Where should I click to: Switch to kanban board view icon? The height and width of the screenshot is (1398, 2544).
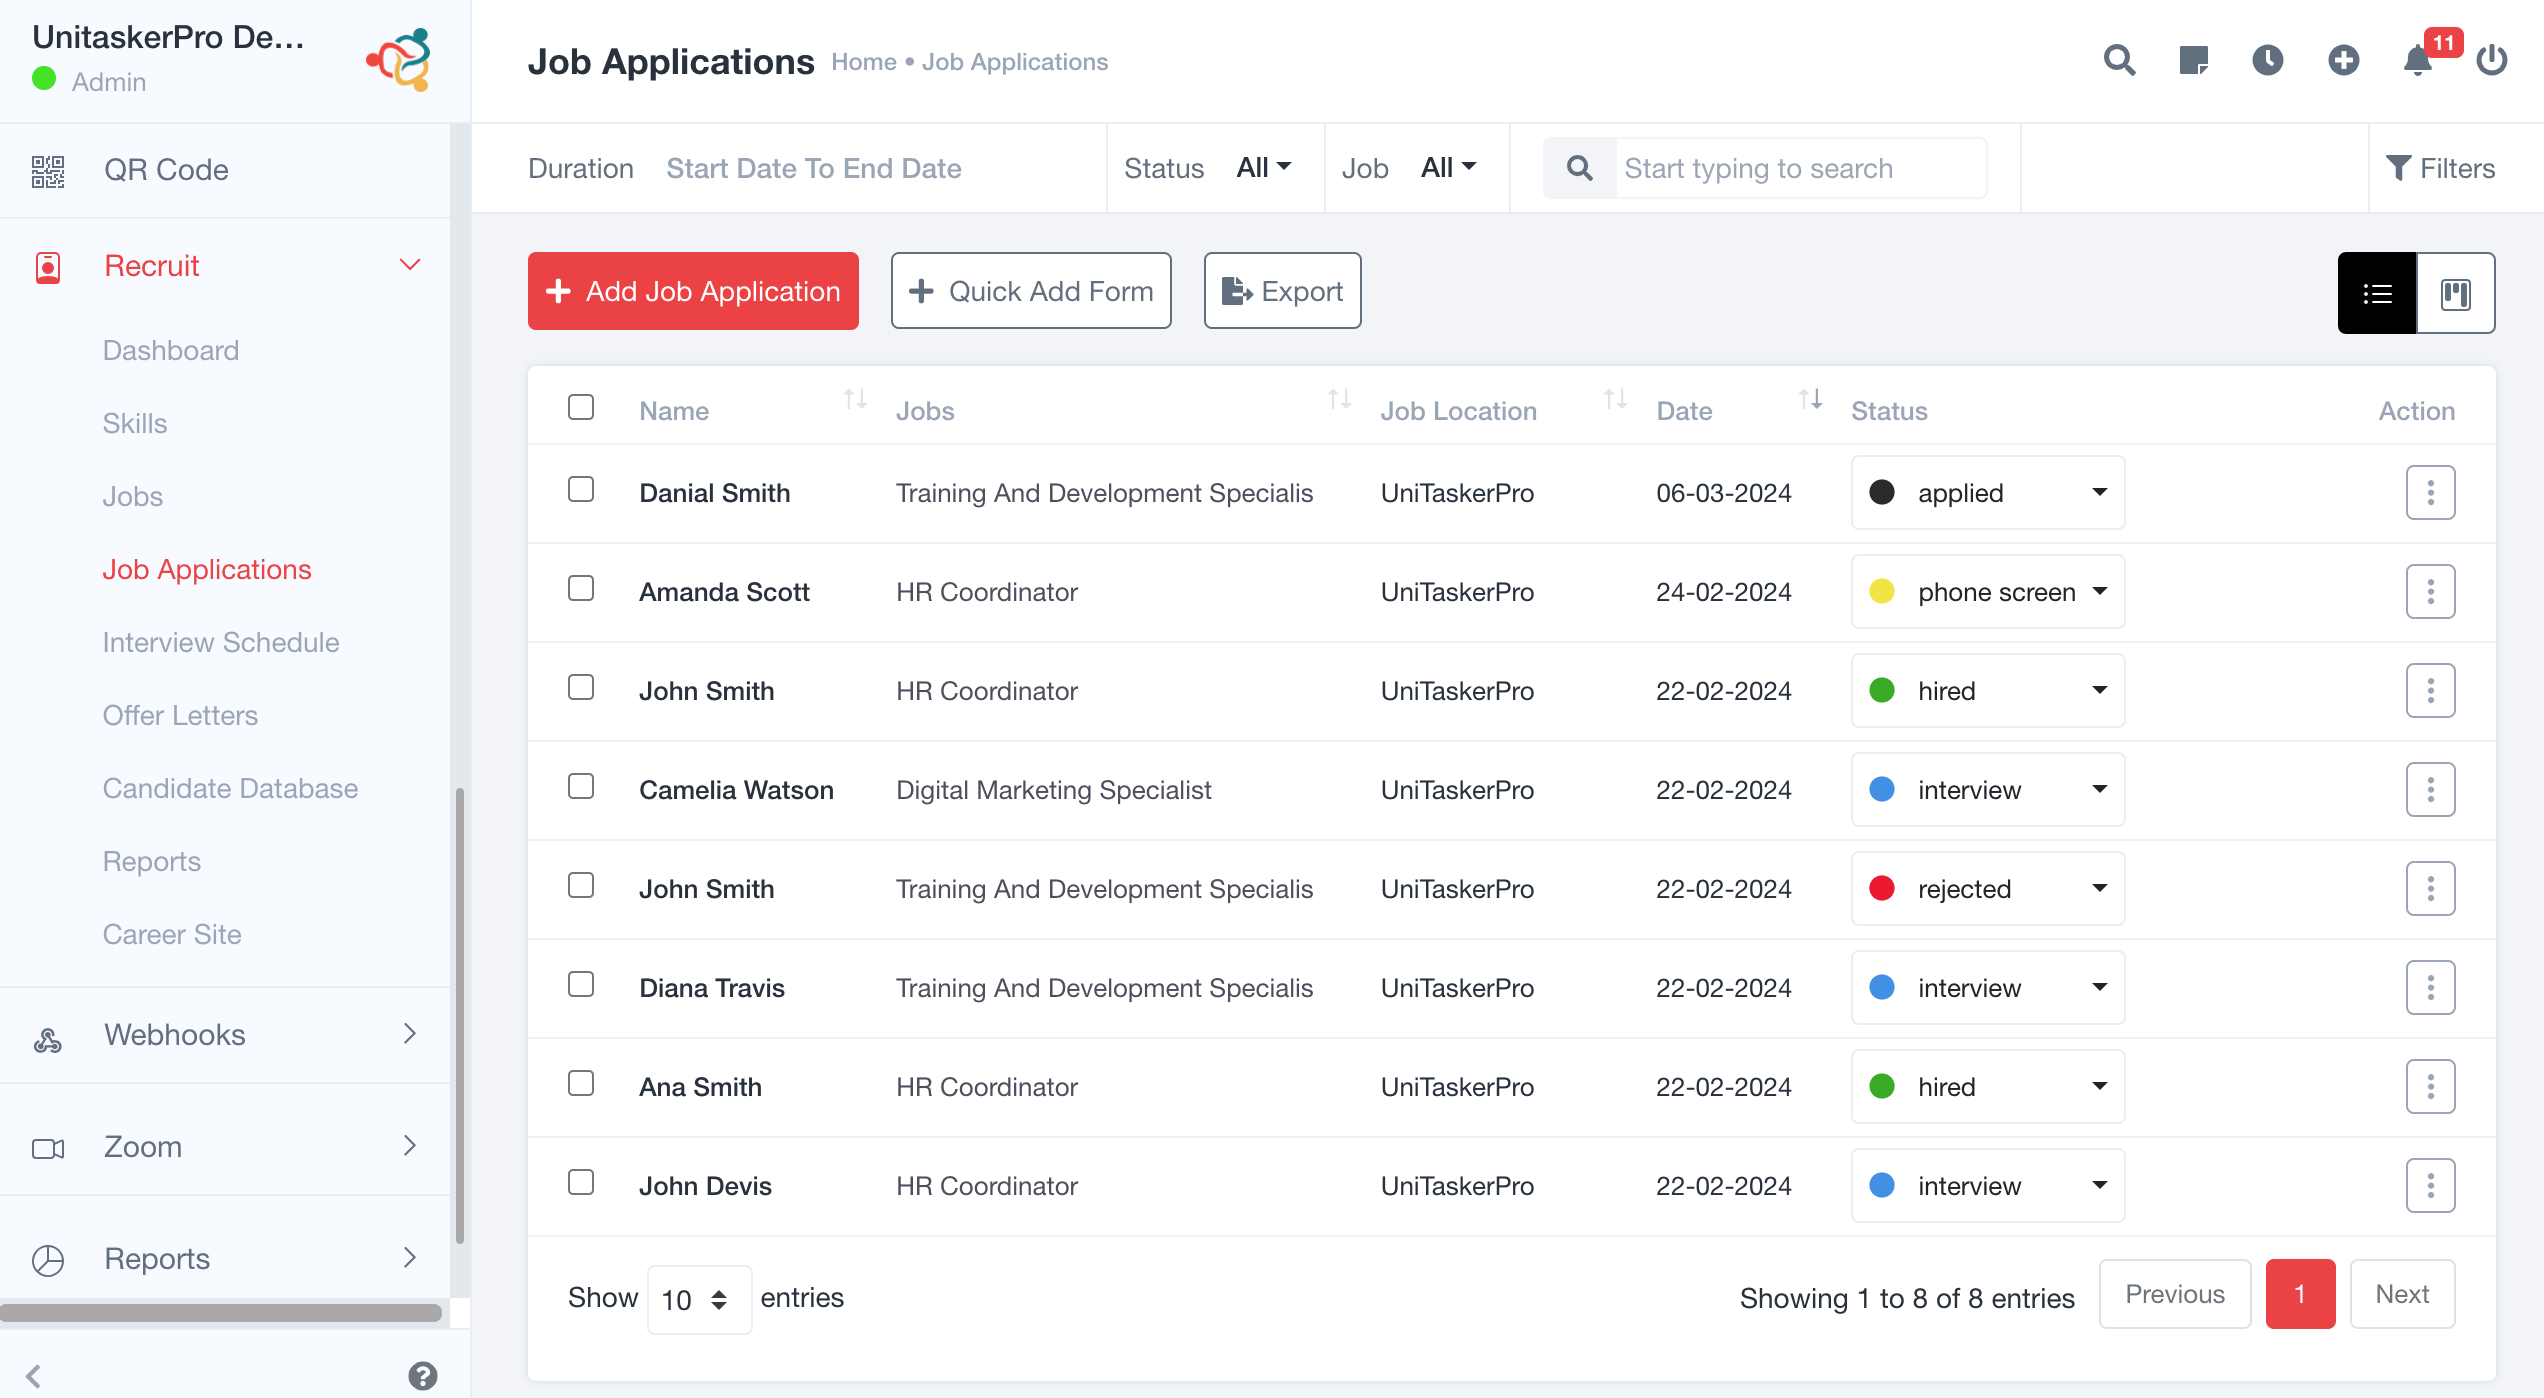tap(2455, 293)
